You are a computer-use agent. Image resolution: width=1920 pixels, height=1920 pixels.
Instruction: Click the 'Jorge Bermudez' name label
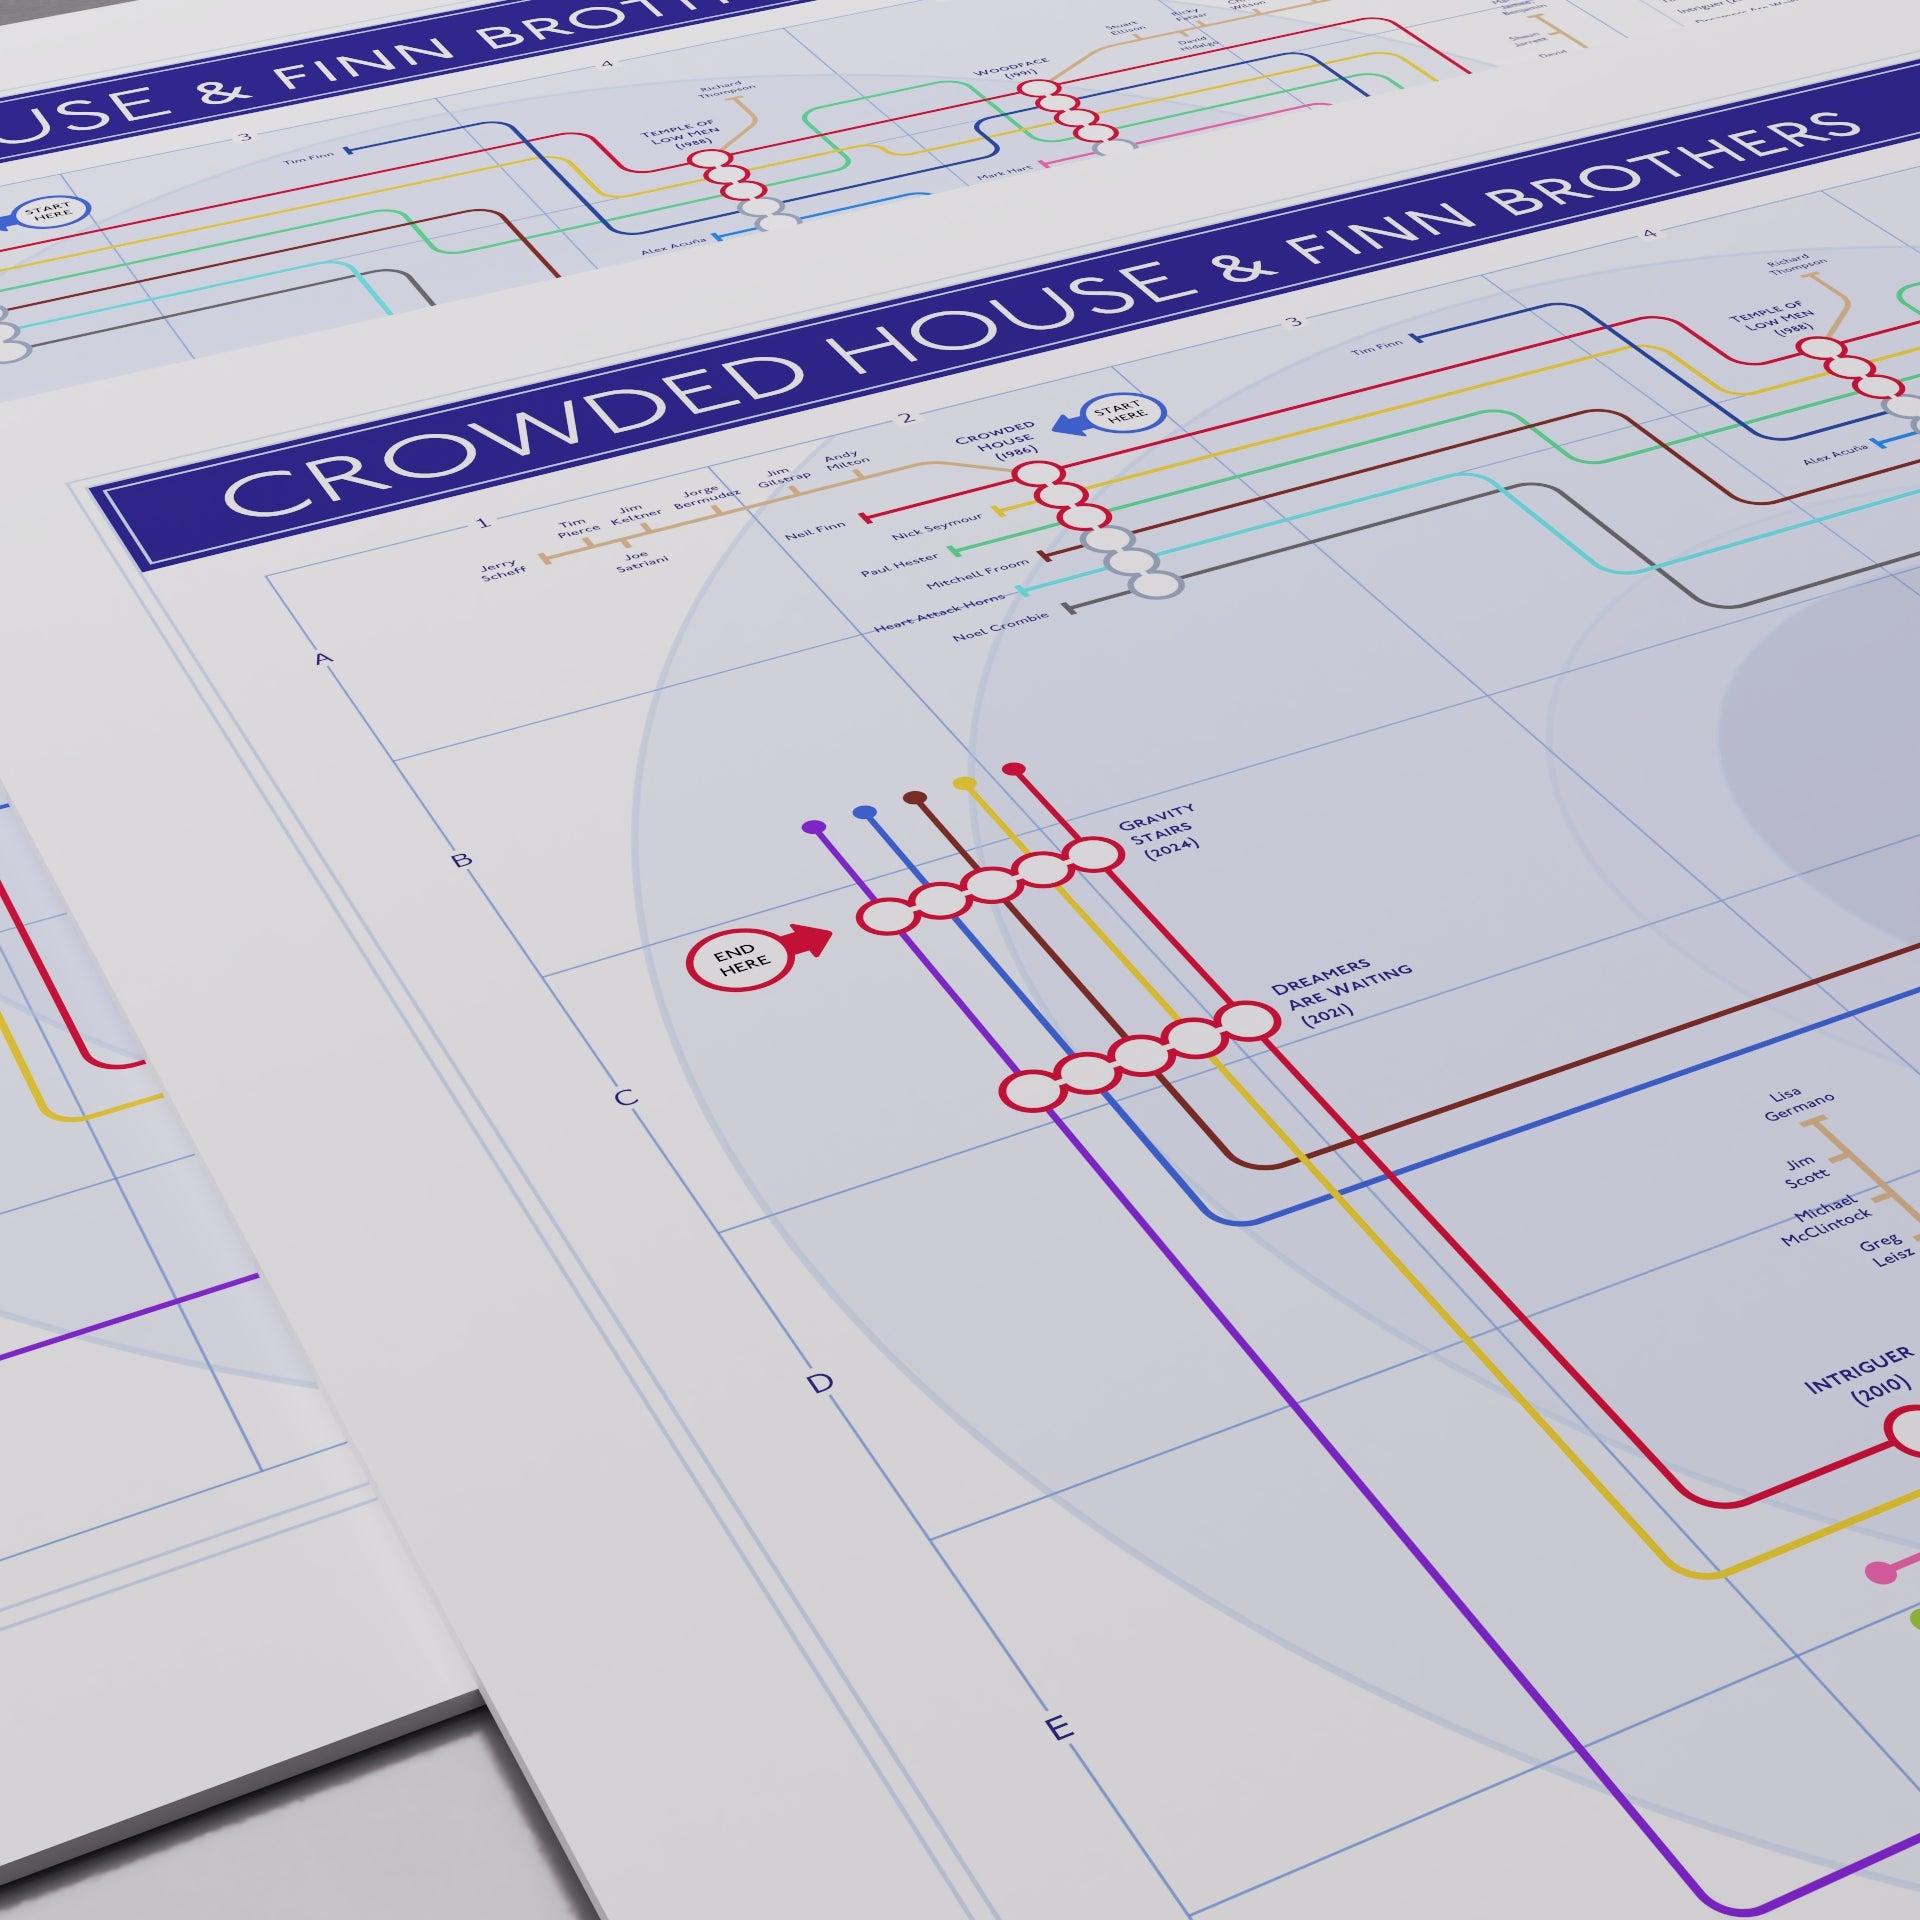click(x=706, y=496)
